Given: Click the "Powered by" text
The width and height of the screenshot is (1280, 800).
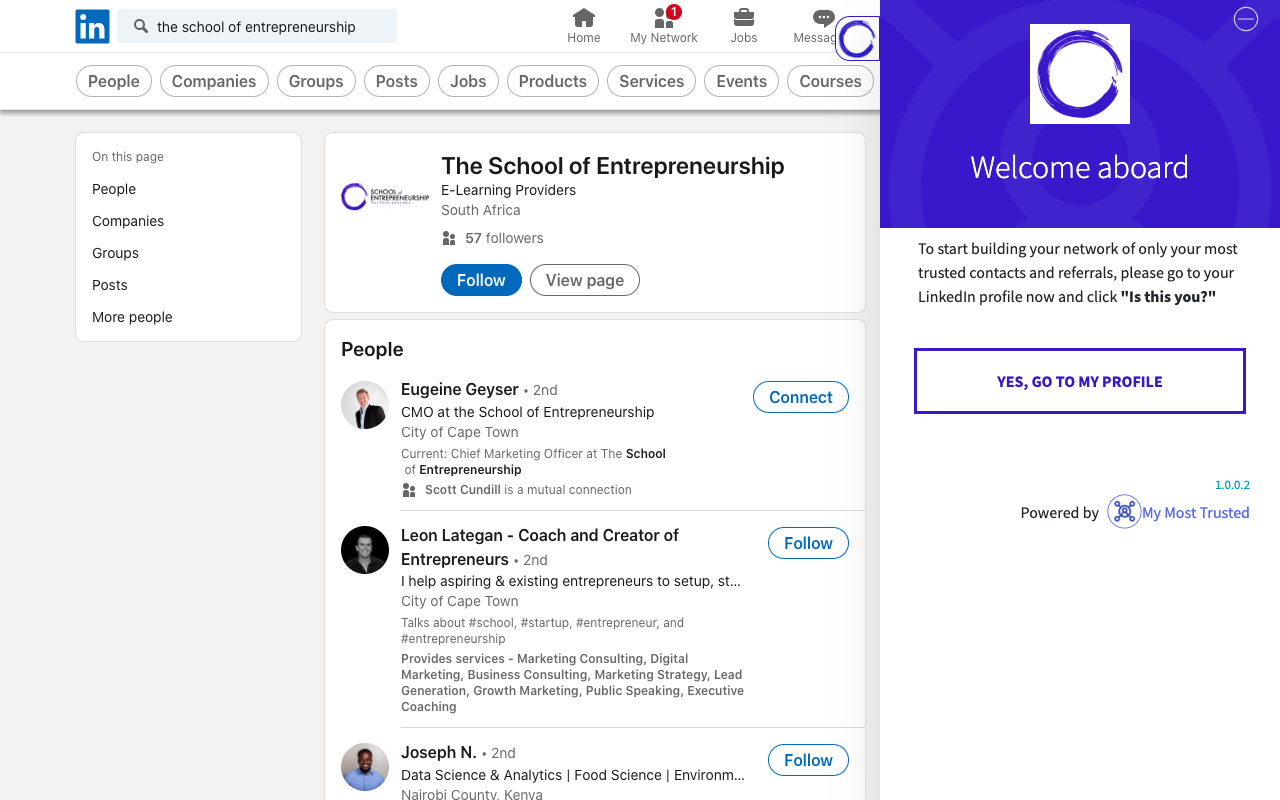Looking at the screenshot, I should (1060, 513).
